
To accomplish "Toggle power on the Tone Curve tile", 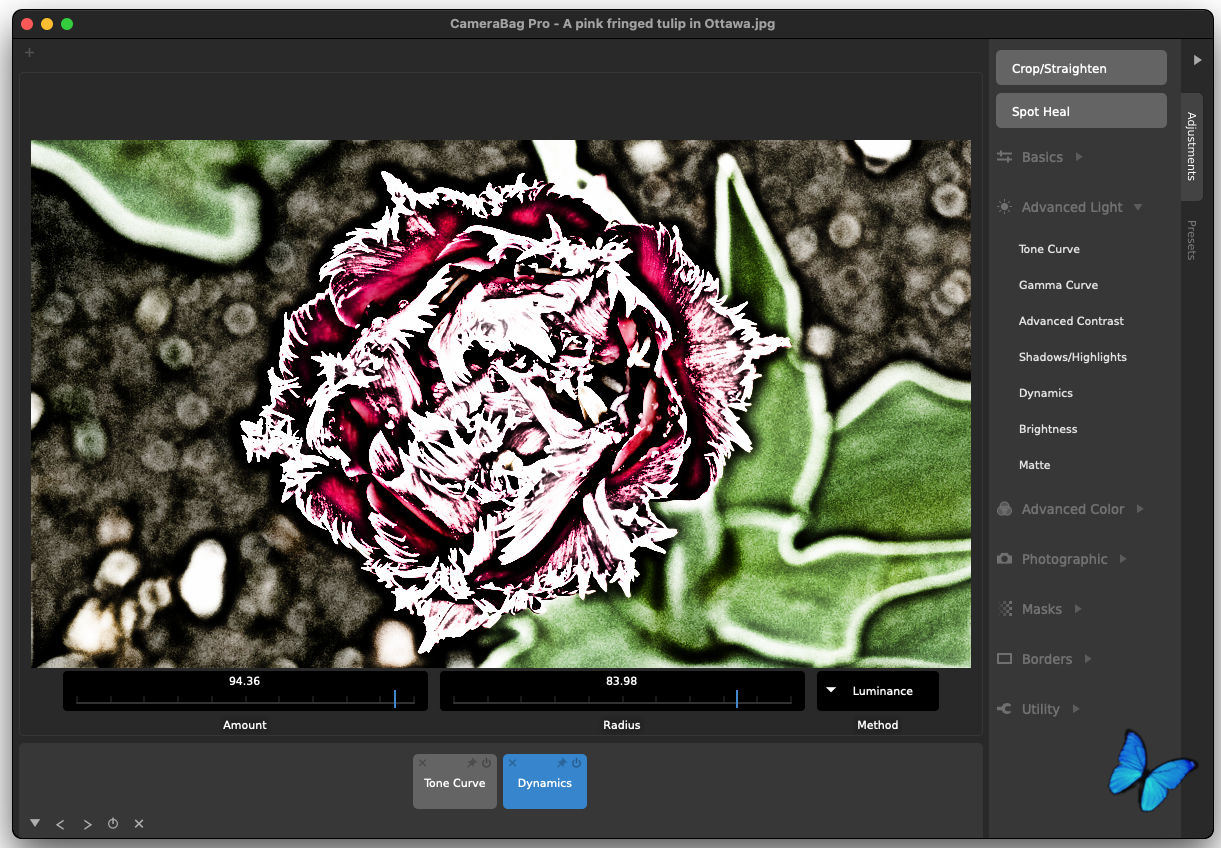I will pos(487,763).
